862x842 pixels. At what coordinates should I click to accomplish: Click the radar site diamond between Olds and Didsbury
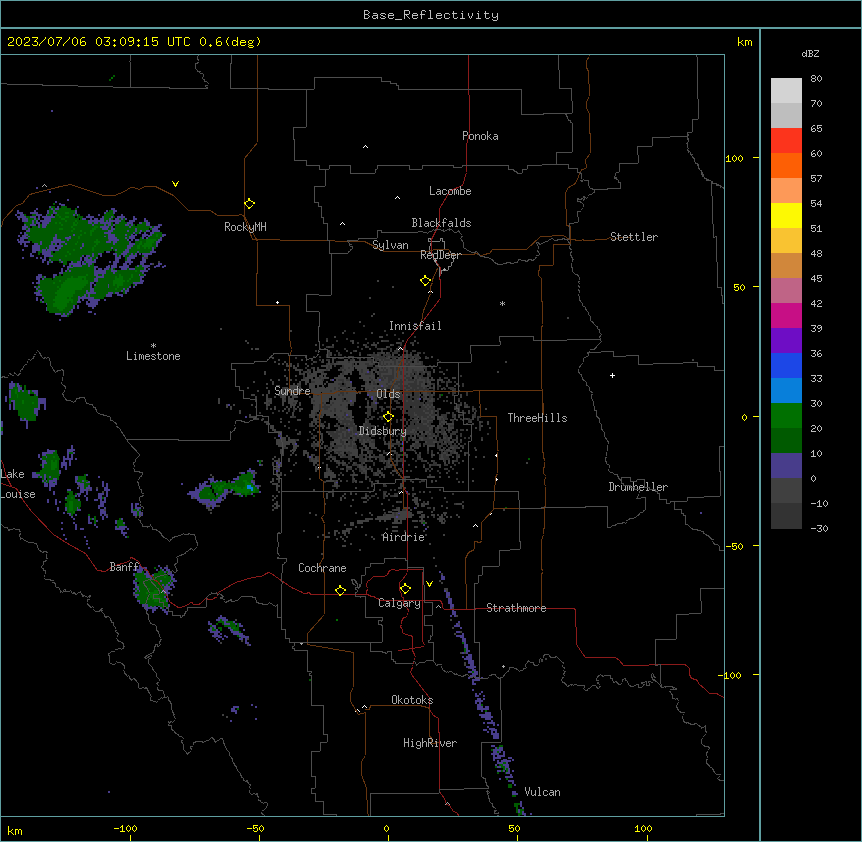click(x=388, y=417)
